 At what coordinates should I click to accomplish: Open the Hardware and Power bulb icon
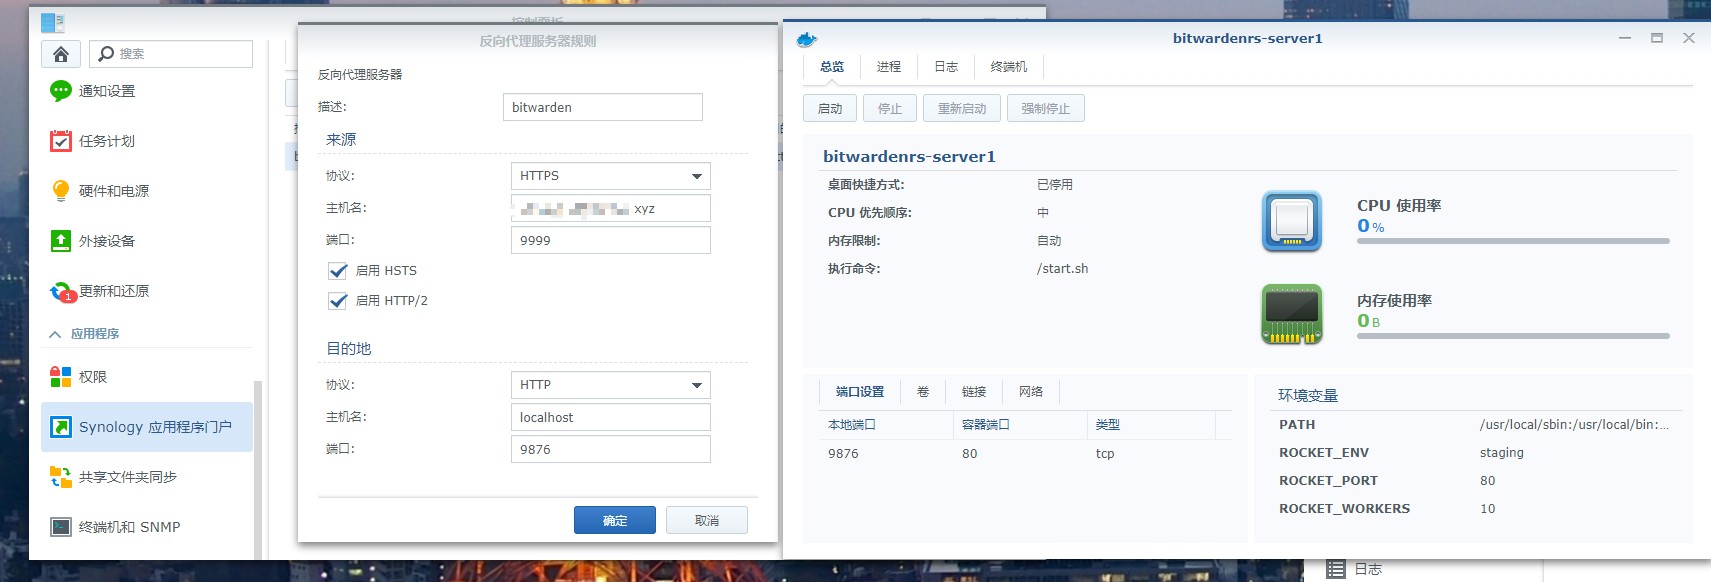[x=61, y=191]
